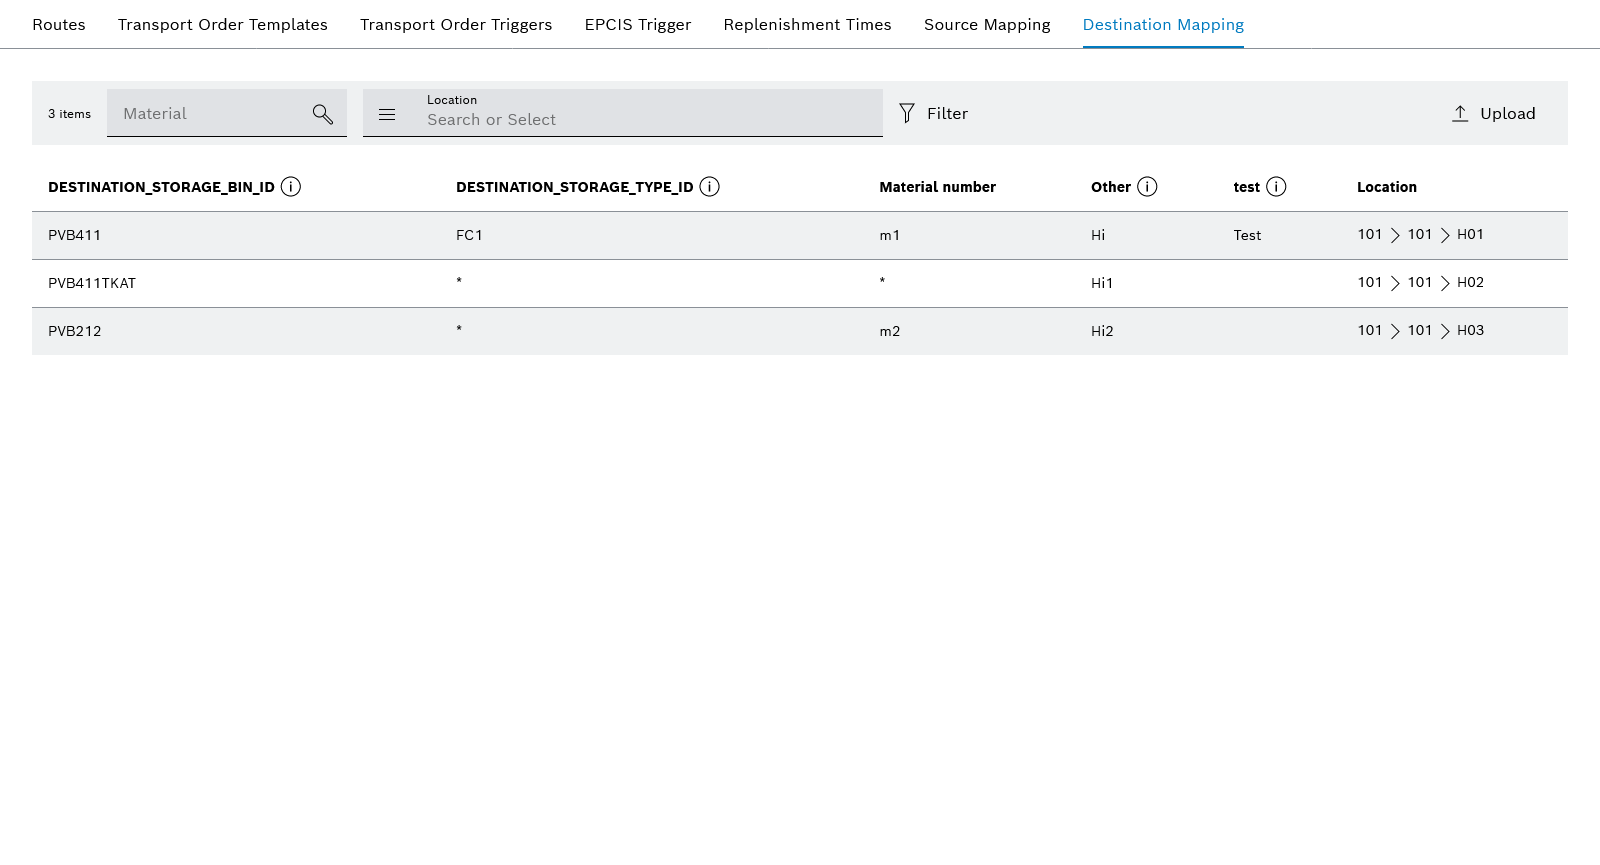Screen dimensions: 1600x865
Task: Show info icon next to test column
Action: tap(1277, 187)
